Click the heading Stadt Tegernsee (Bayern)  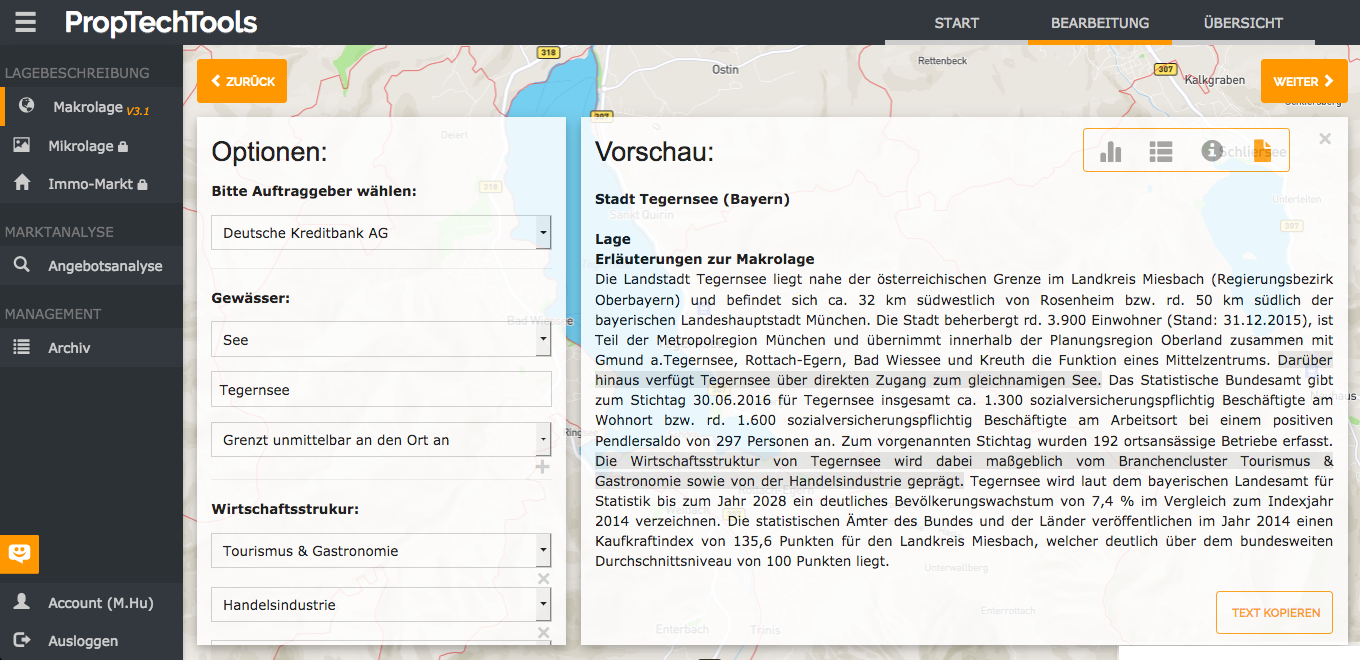pyautogui.click(x=692, y=199)
